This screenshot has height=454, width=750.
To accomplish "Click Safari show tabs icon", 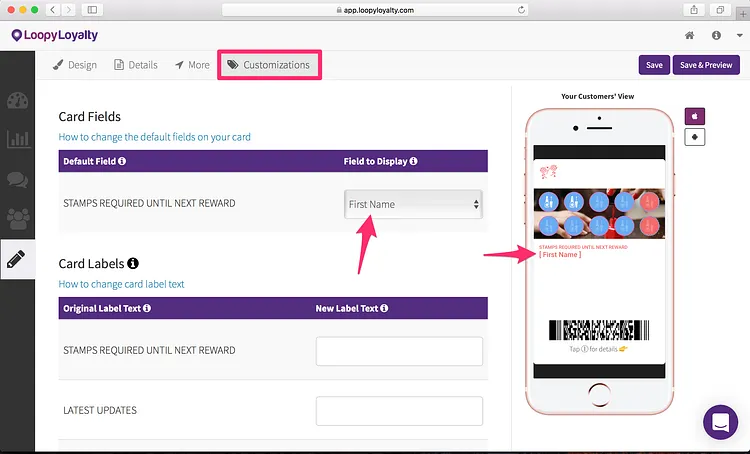I will coord(720,10).
